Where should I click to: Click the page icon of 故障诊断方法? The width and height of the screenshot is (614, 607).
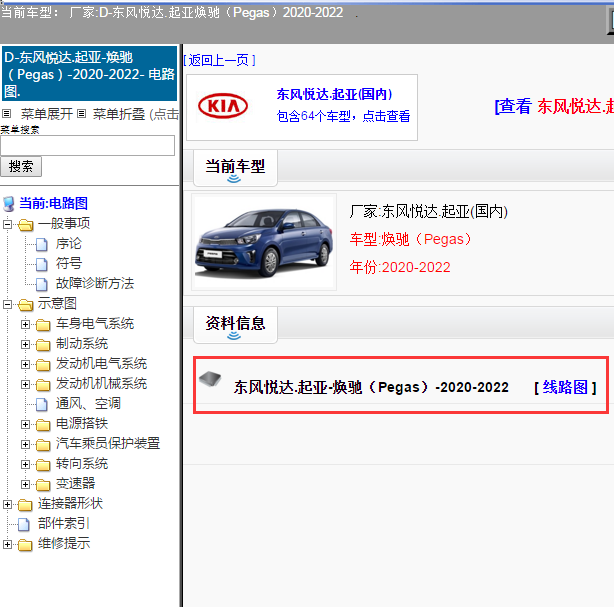[42, 284]
